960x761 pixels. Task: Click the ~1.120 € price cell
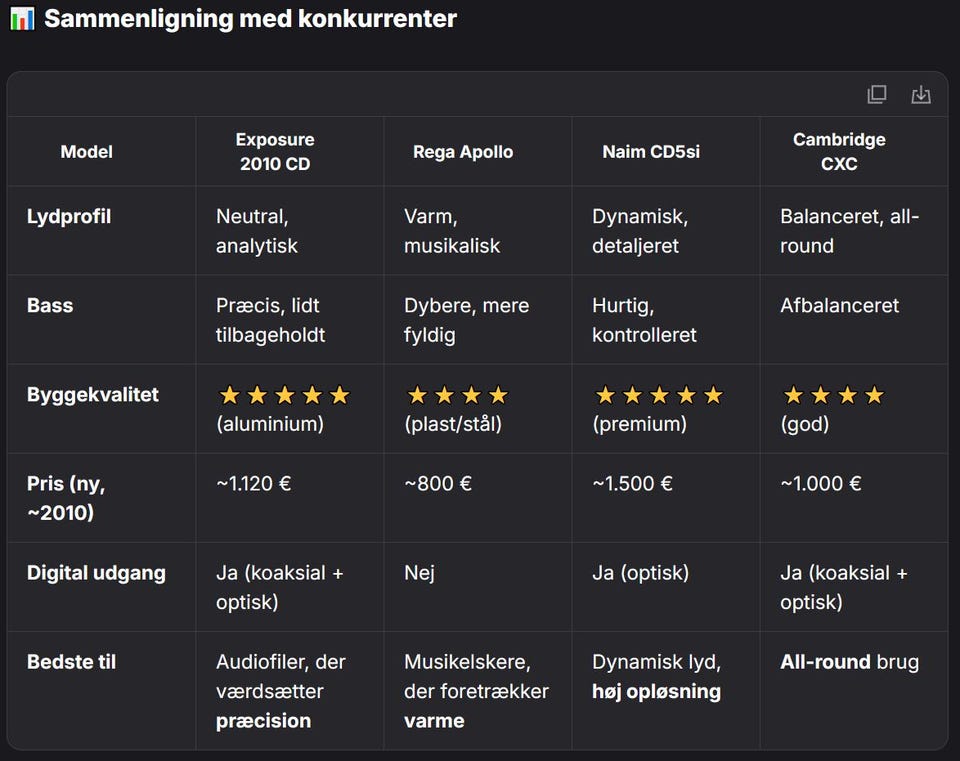tap(253, 484)
